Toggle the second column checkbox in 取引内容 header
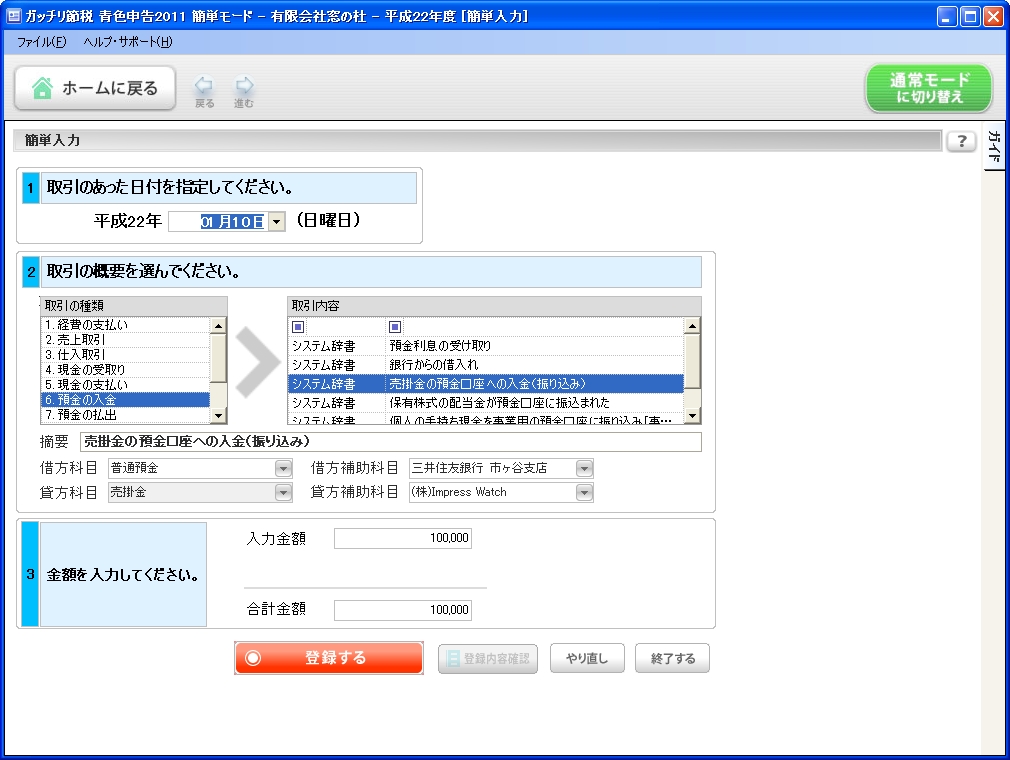Image resolution: width=1010 pixels, height=760 pixels. click(x=393, y=326)
